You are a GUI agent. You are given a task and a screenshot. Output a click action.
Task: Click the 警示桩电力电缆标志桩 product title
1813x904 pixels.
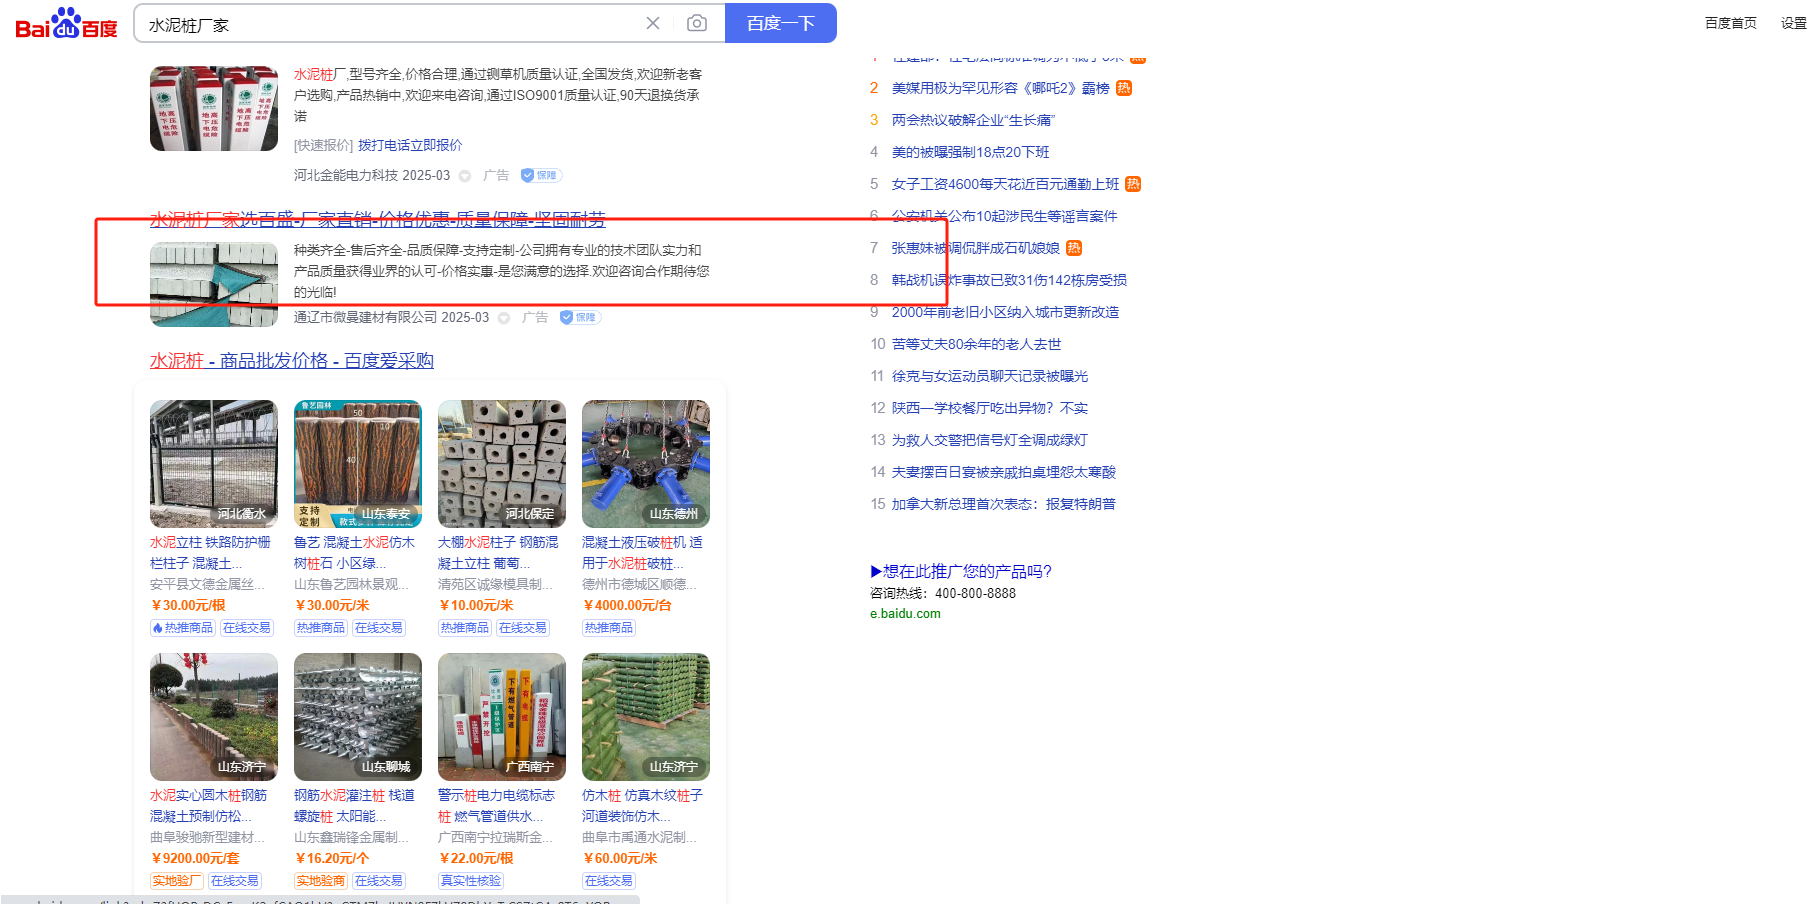[497, 806]
